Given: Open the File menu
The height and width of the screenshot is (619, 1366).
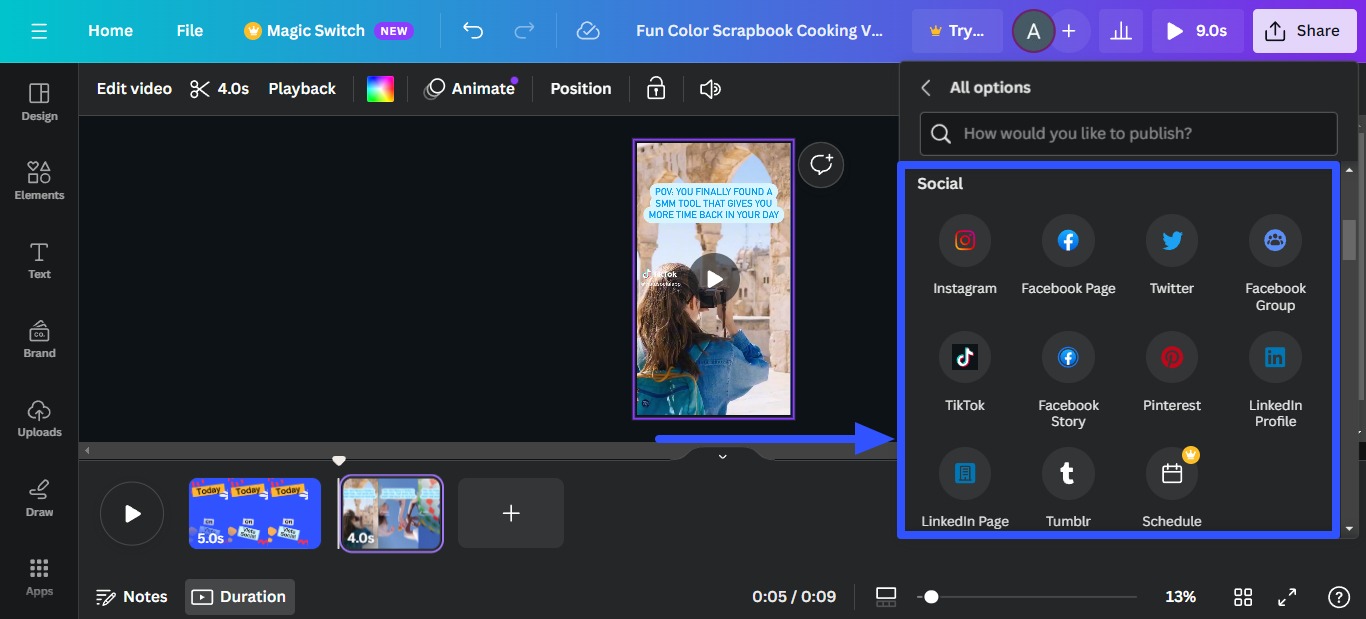Looking at the screenshot, I should point(189,31).
